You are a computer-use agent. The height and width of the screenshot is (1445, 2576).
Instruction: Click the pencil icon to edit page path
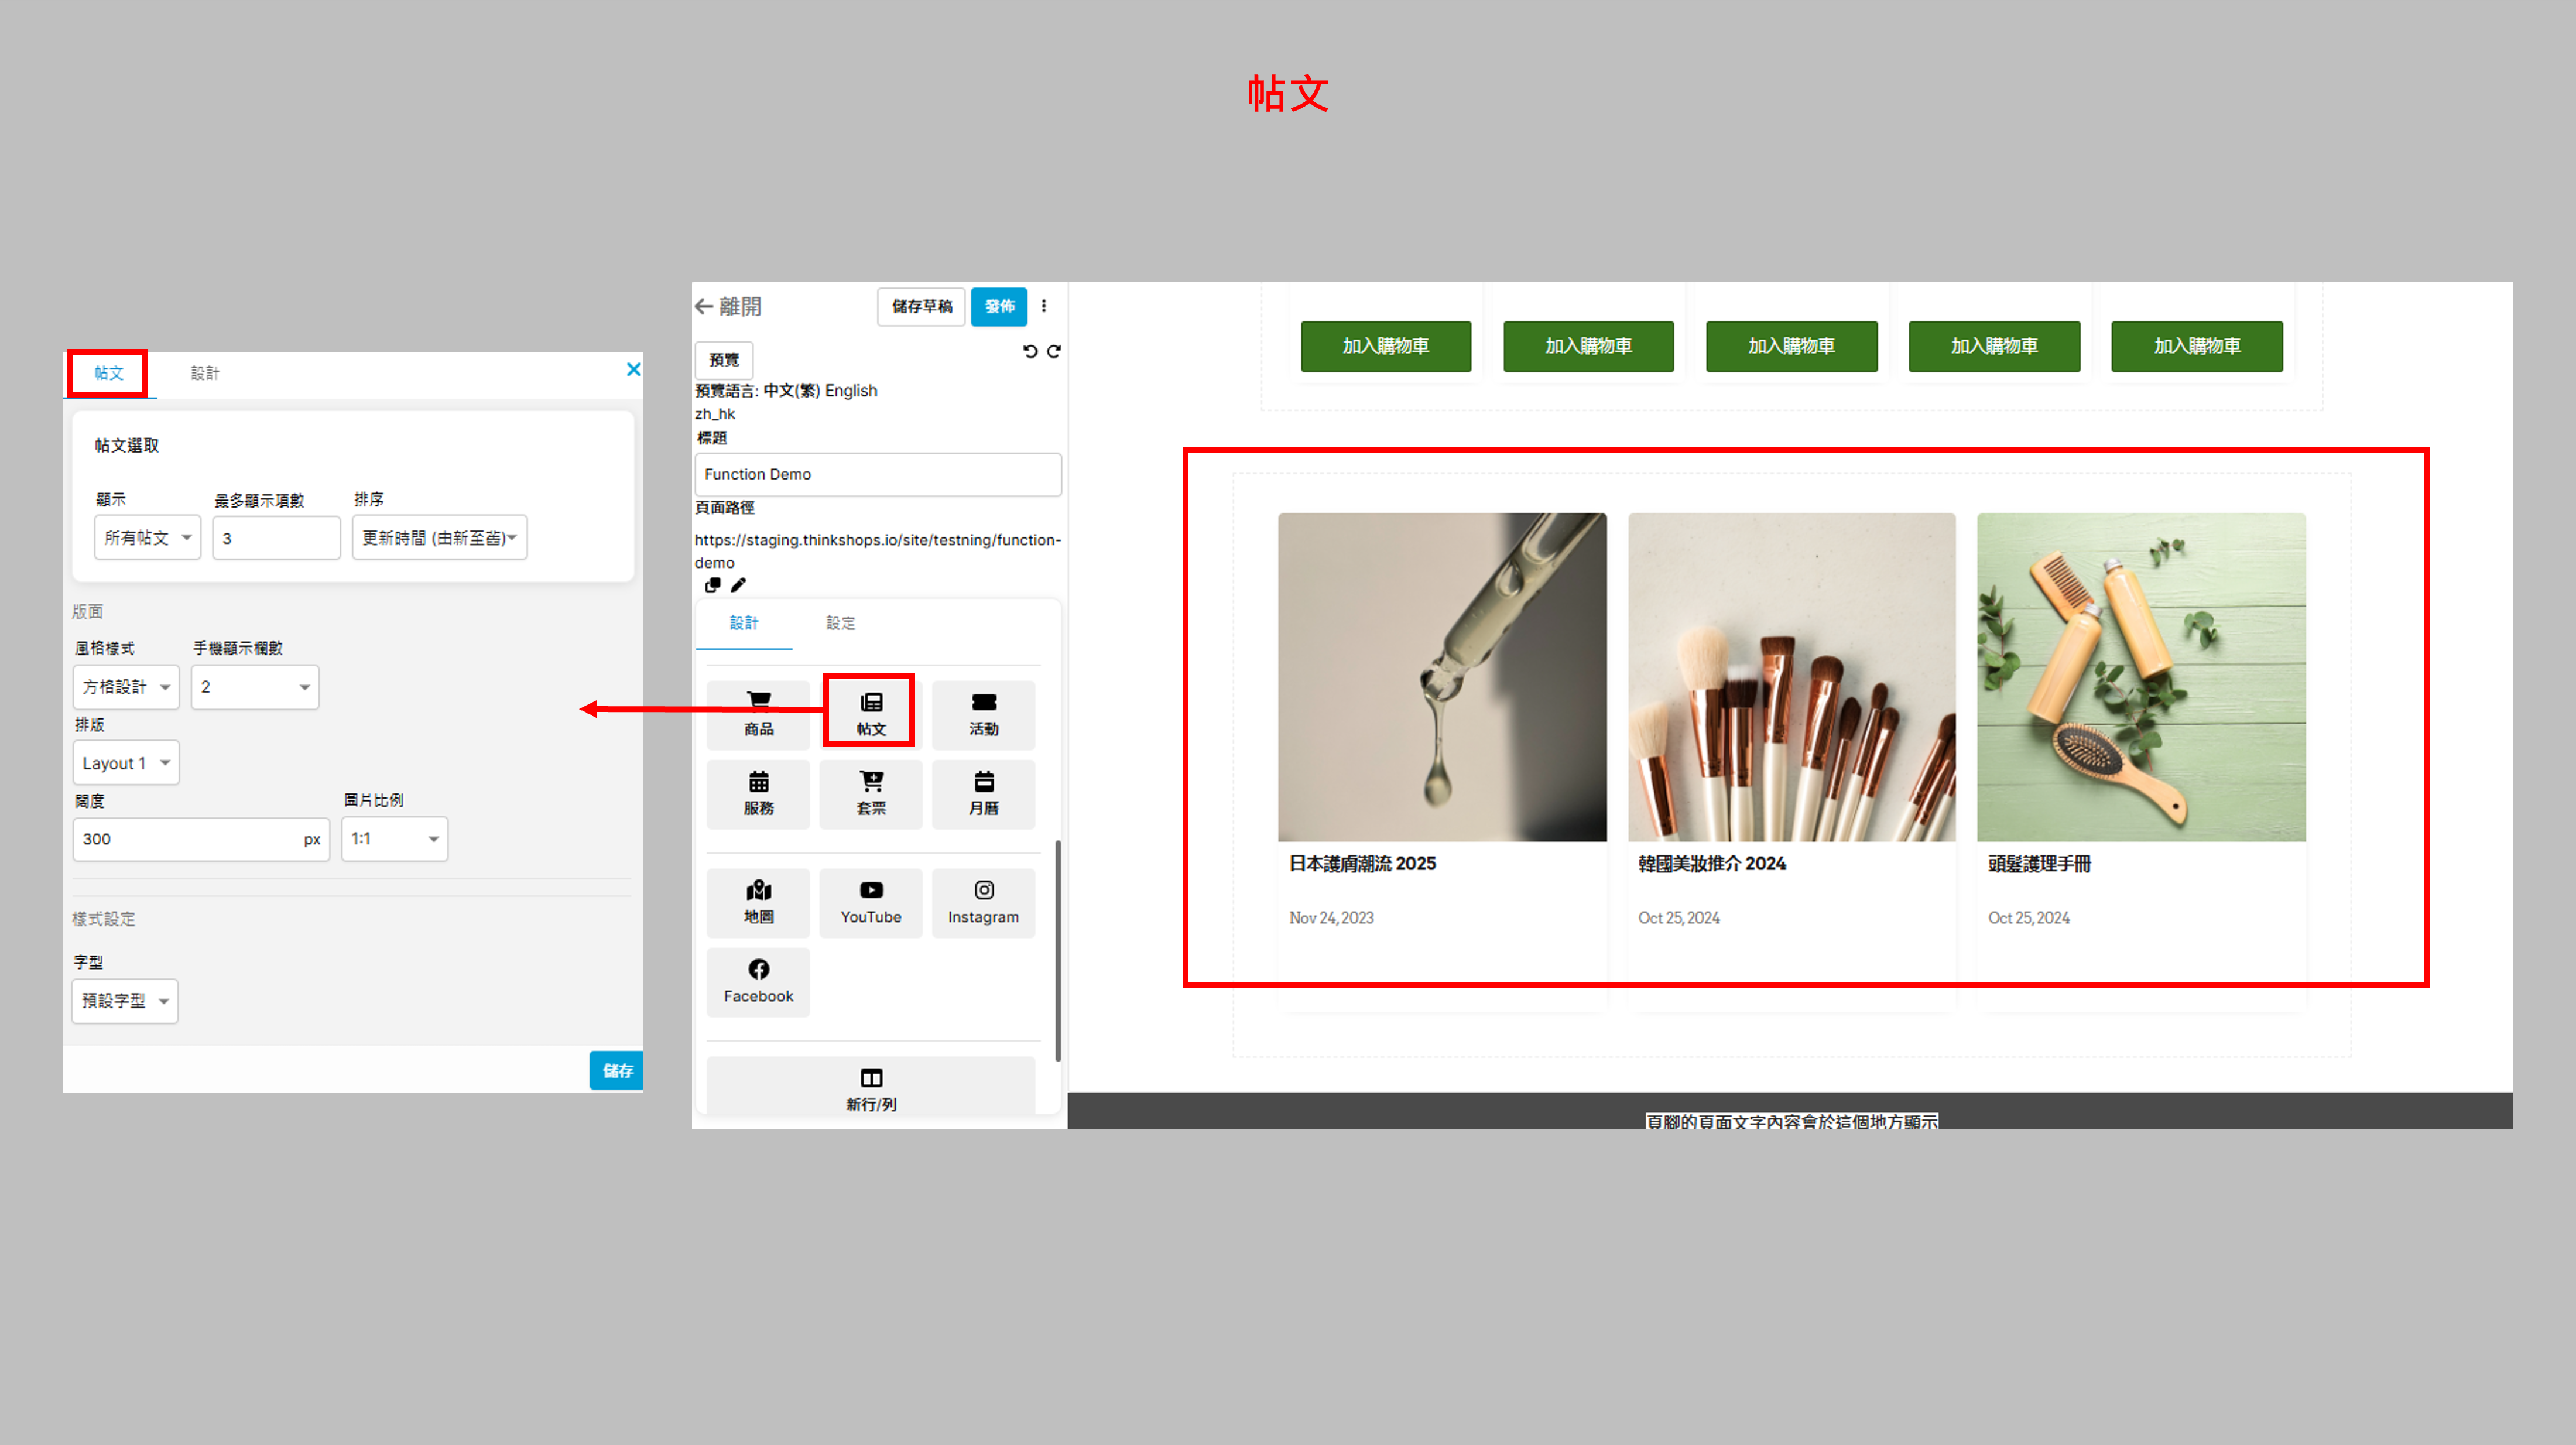(738, 585)
